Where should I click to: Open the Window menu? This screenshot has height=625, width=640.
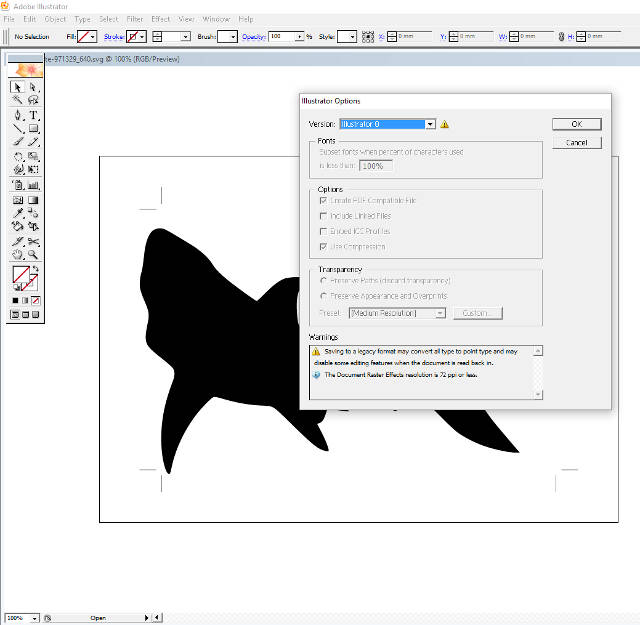click(216, 19)
